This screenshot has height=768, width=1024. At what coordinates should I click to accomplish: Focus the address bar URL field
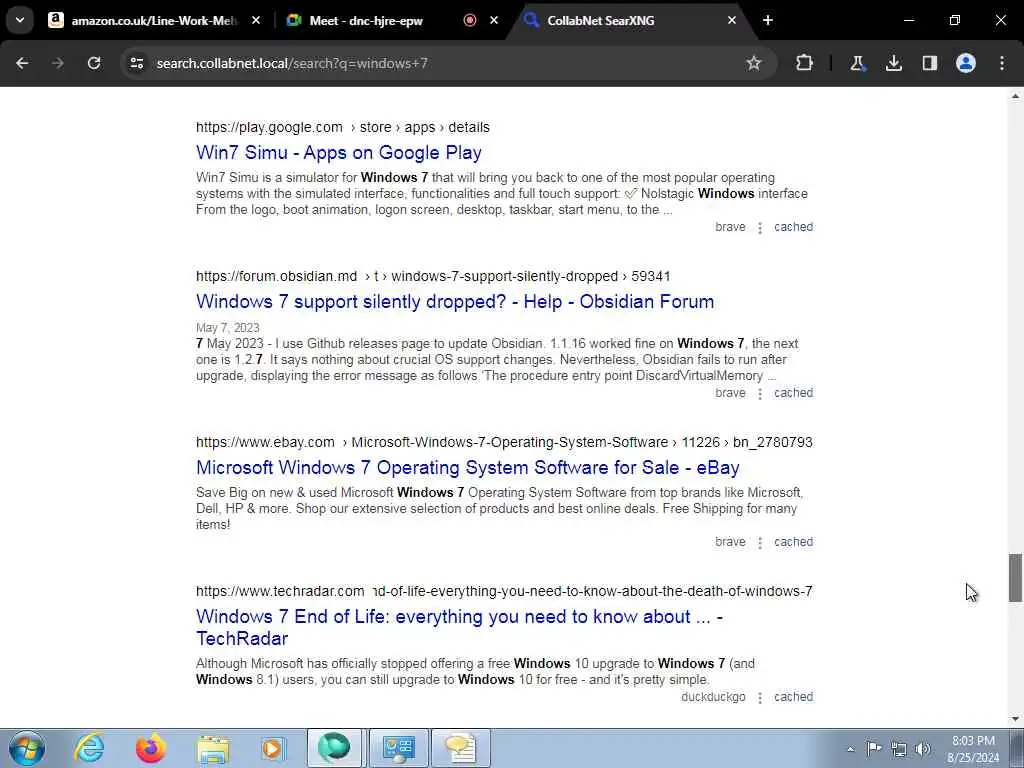click(x=444, y=63)
